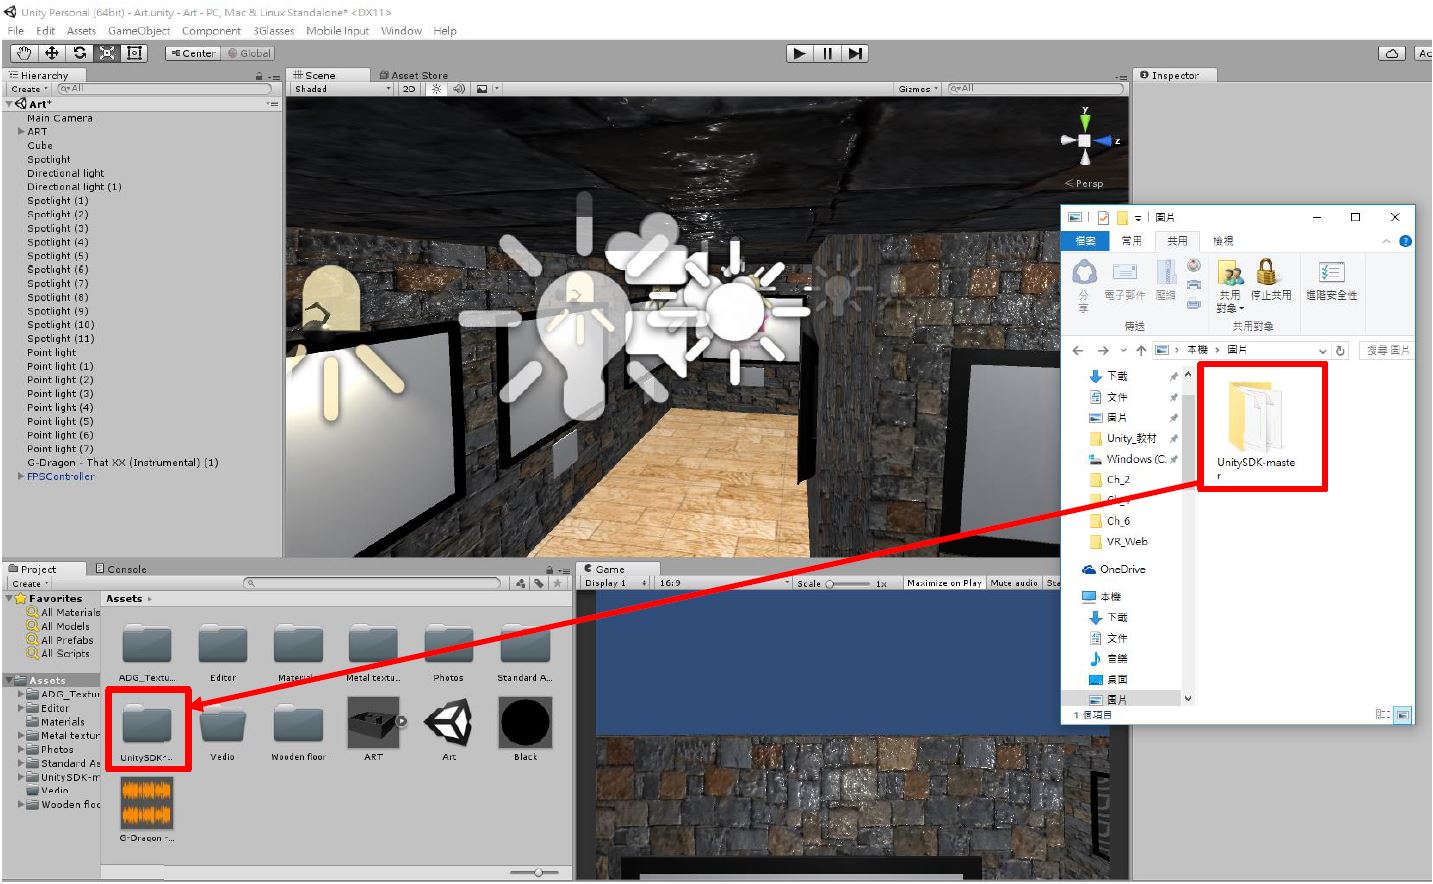Click the Project search field
The height and width of the screenshot is (884, 1433).
373,583
